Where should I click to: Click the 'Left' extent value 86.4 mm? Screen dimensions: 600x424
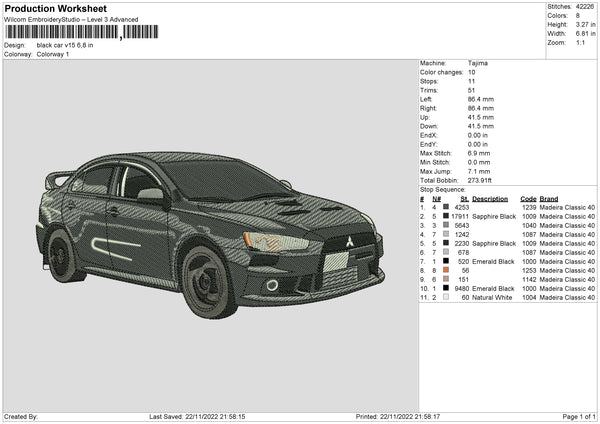tap(481, 99)
